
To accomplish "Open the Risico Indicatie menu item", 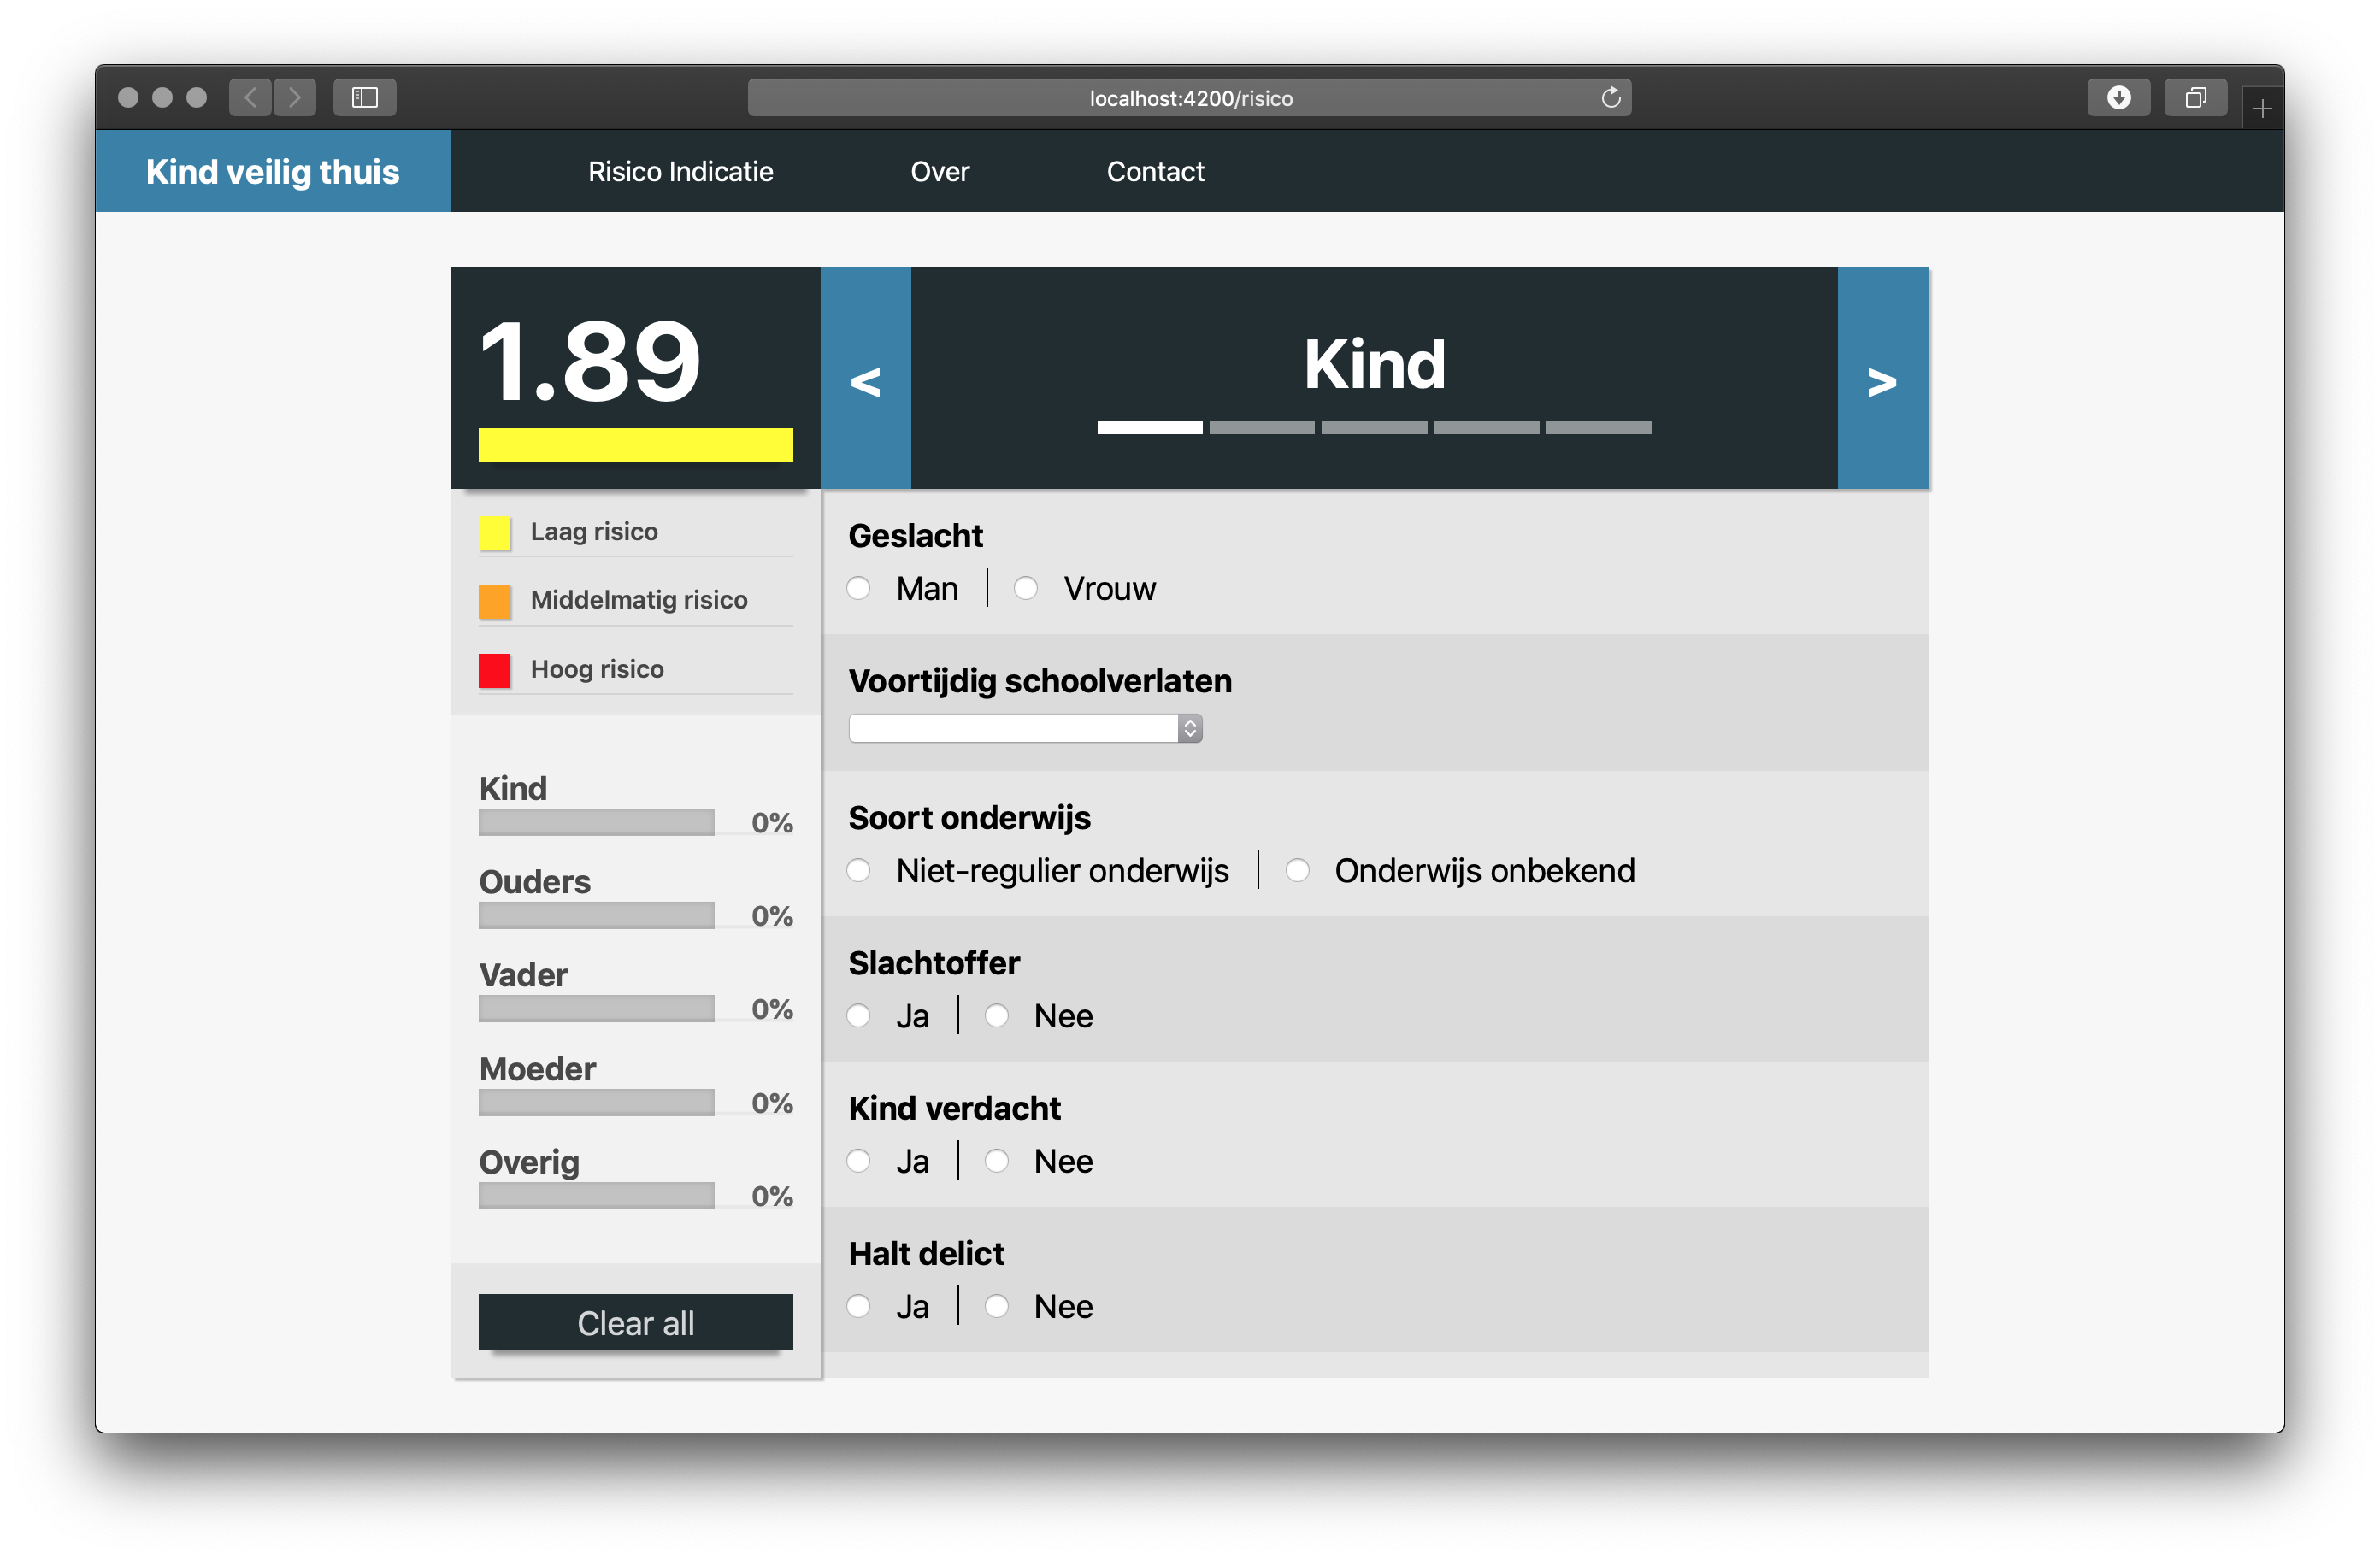I will coord(680,171).
